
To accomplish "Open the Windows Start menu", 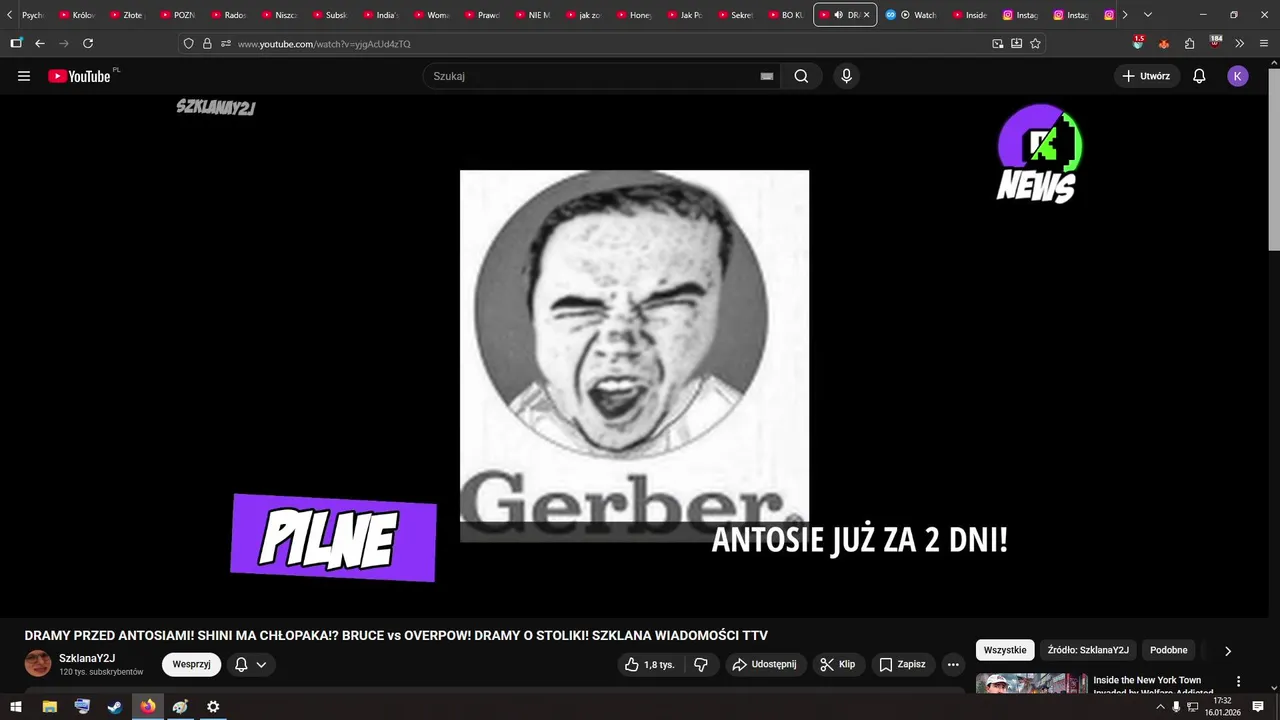I will [x=16, y=706].
